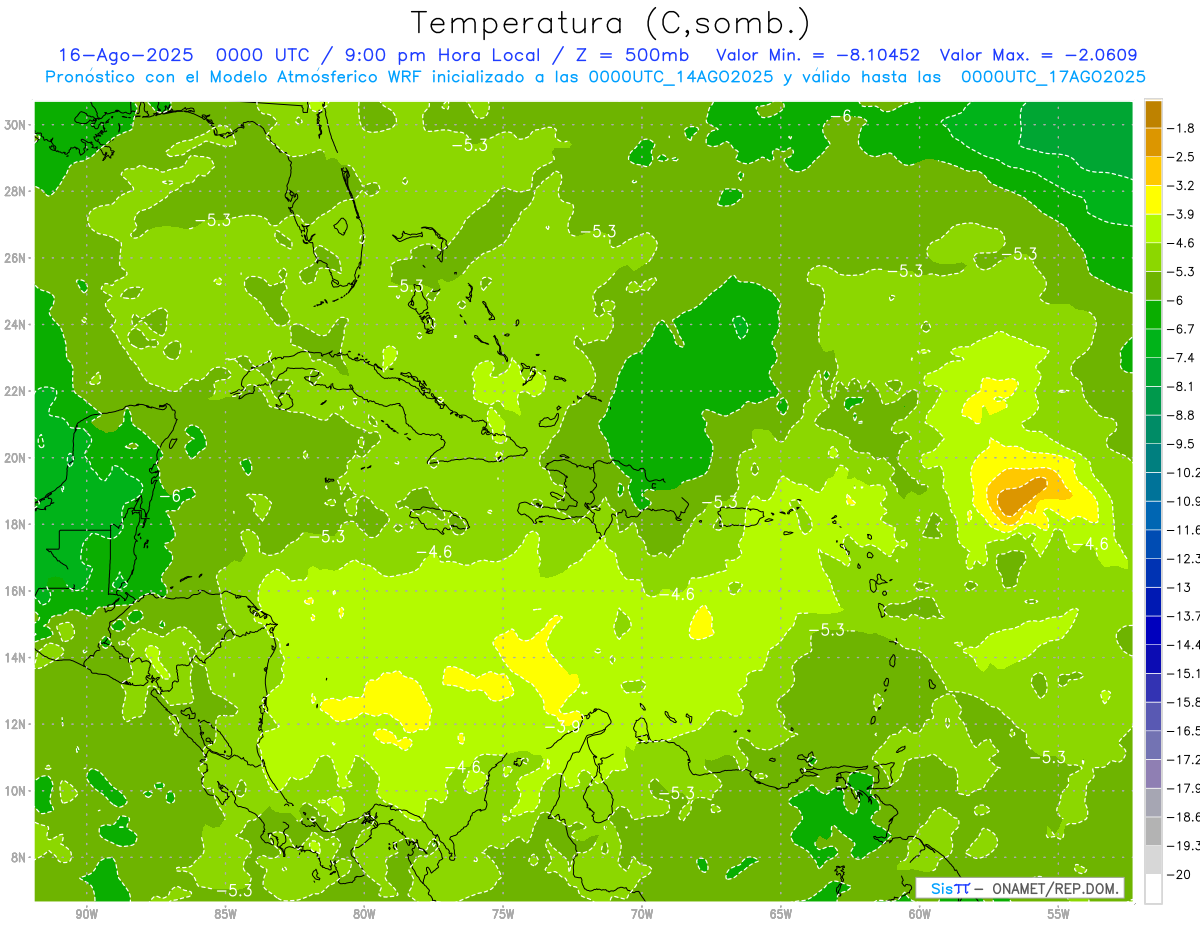Click the '-15.8' colorbar value
1200x927 pixels.
point(1185,702)
